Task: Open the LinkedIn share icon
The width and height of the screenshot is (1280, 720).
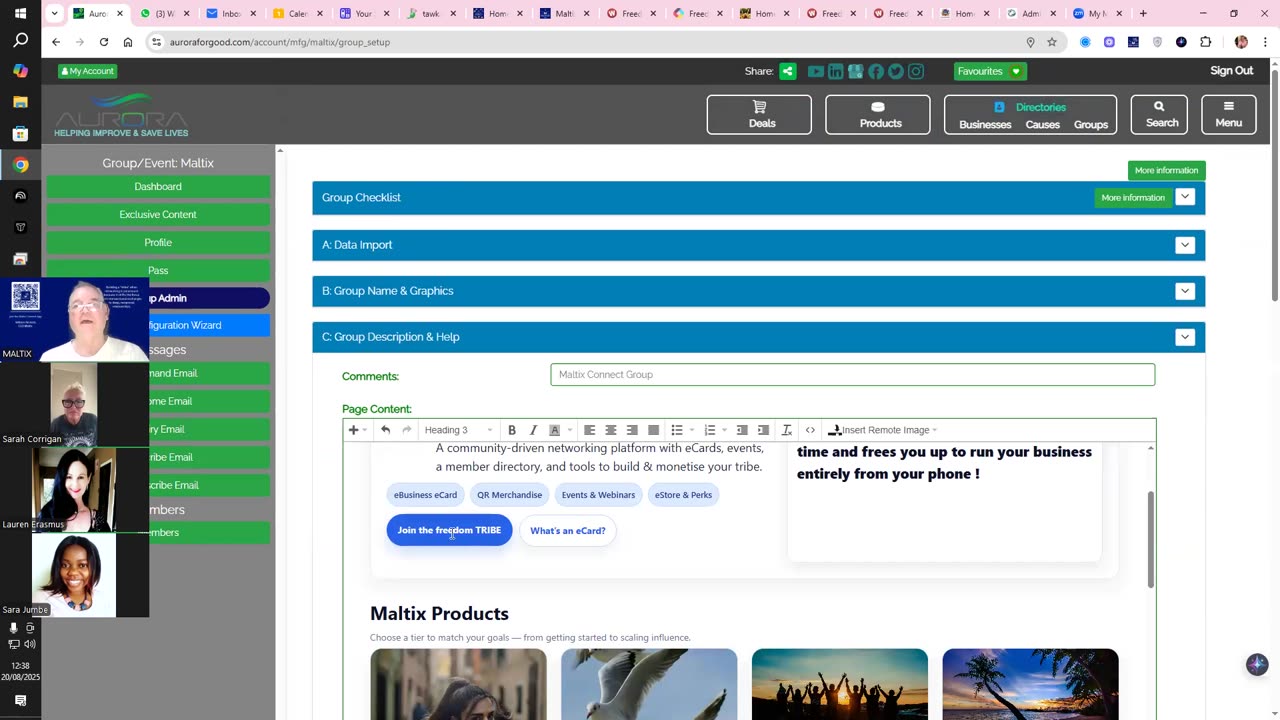Action: click(836, 71)
